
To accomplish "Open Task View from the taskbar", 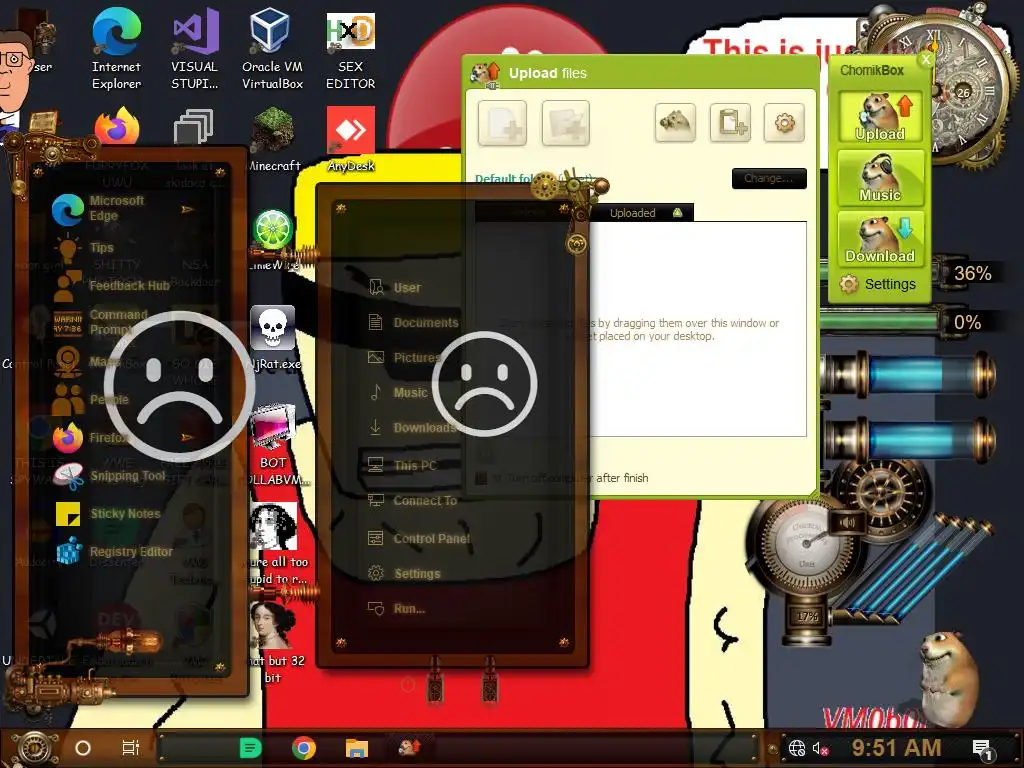I will (x=131, y=748).
